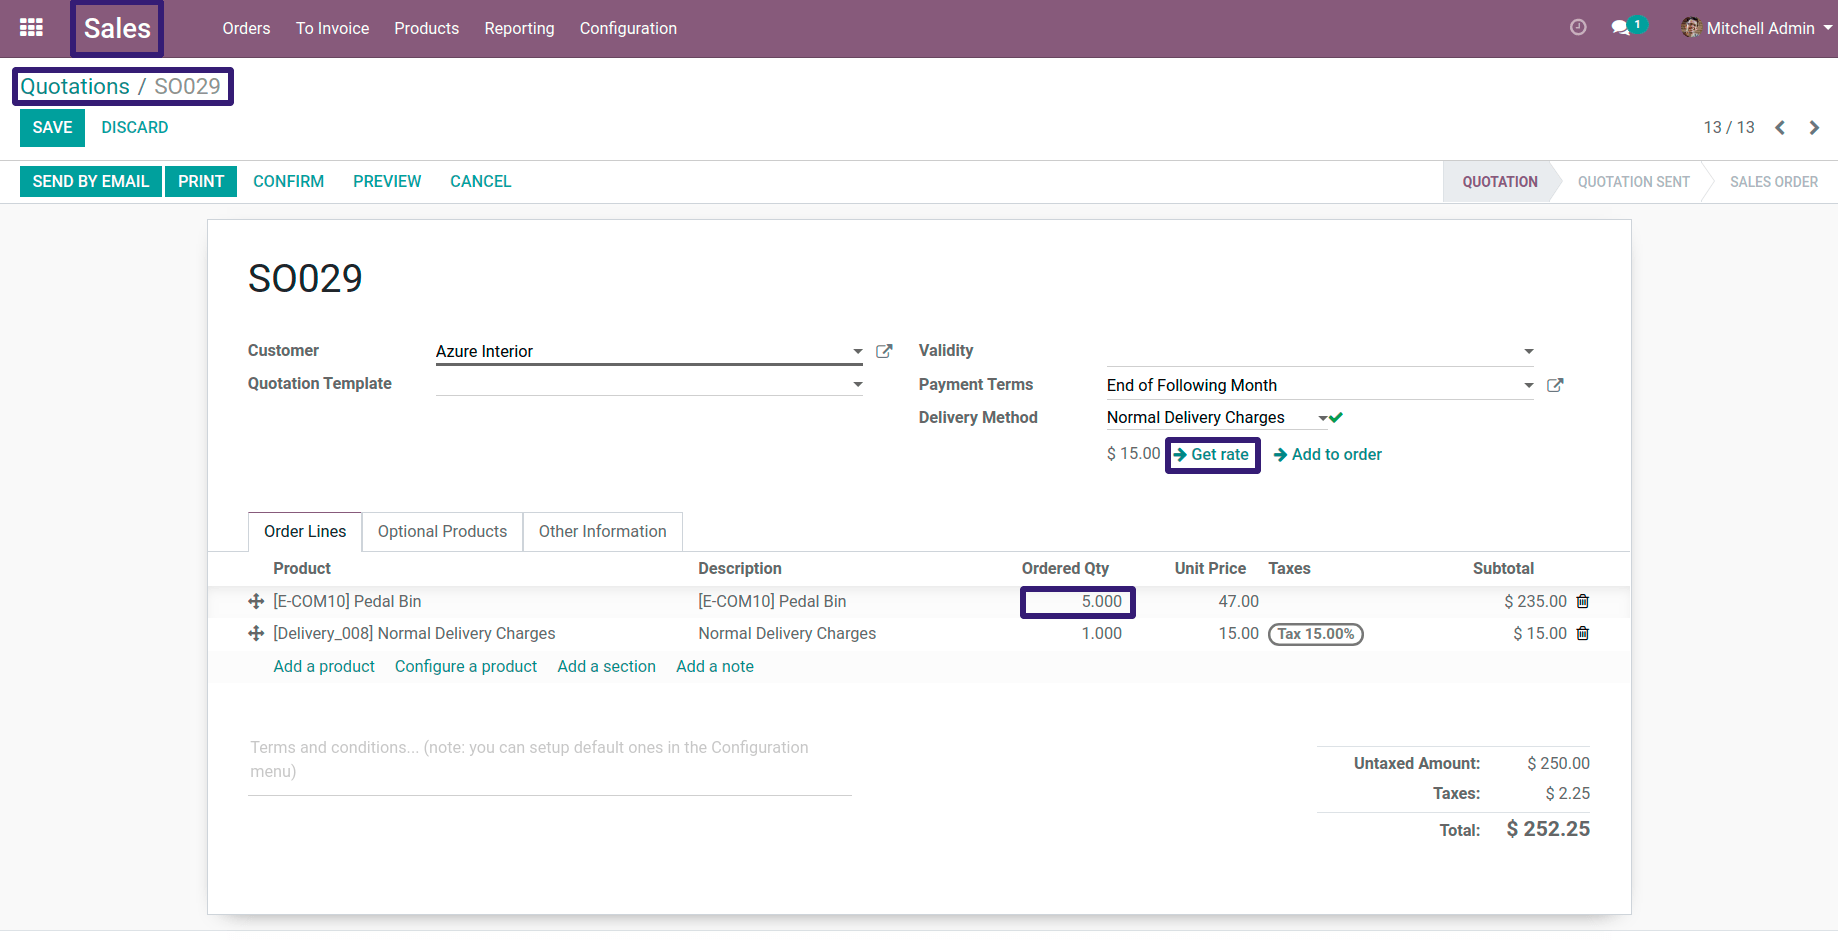Open the Configuration menu
1838x949 pixels.
(x=628, y=28)
